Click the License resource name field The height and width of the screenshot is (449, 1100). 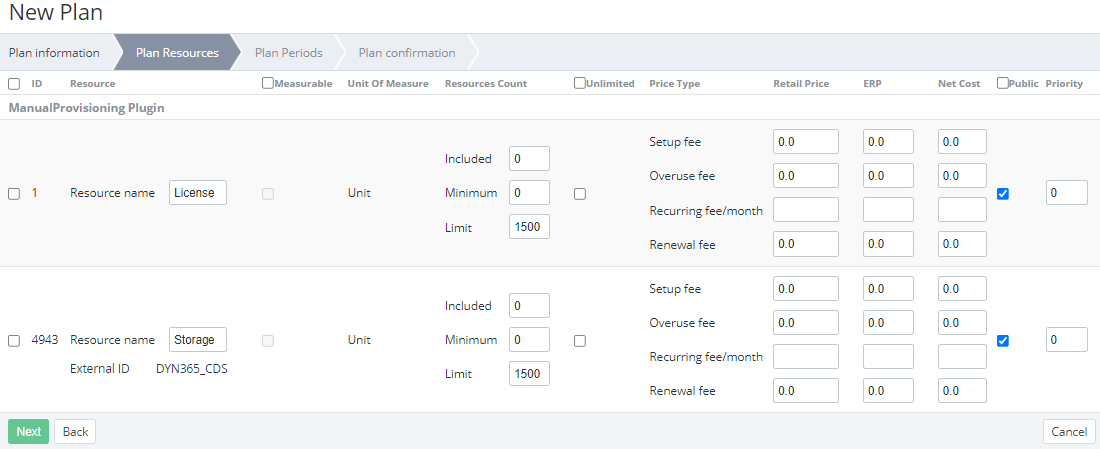tap(197, 193)
